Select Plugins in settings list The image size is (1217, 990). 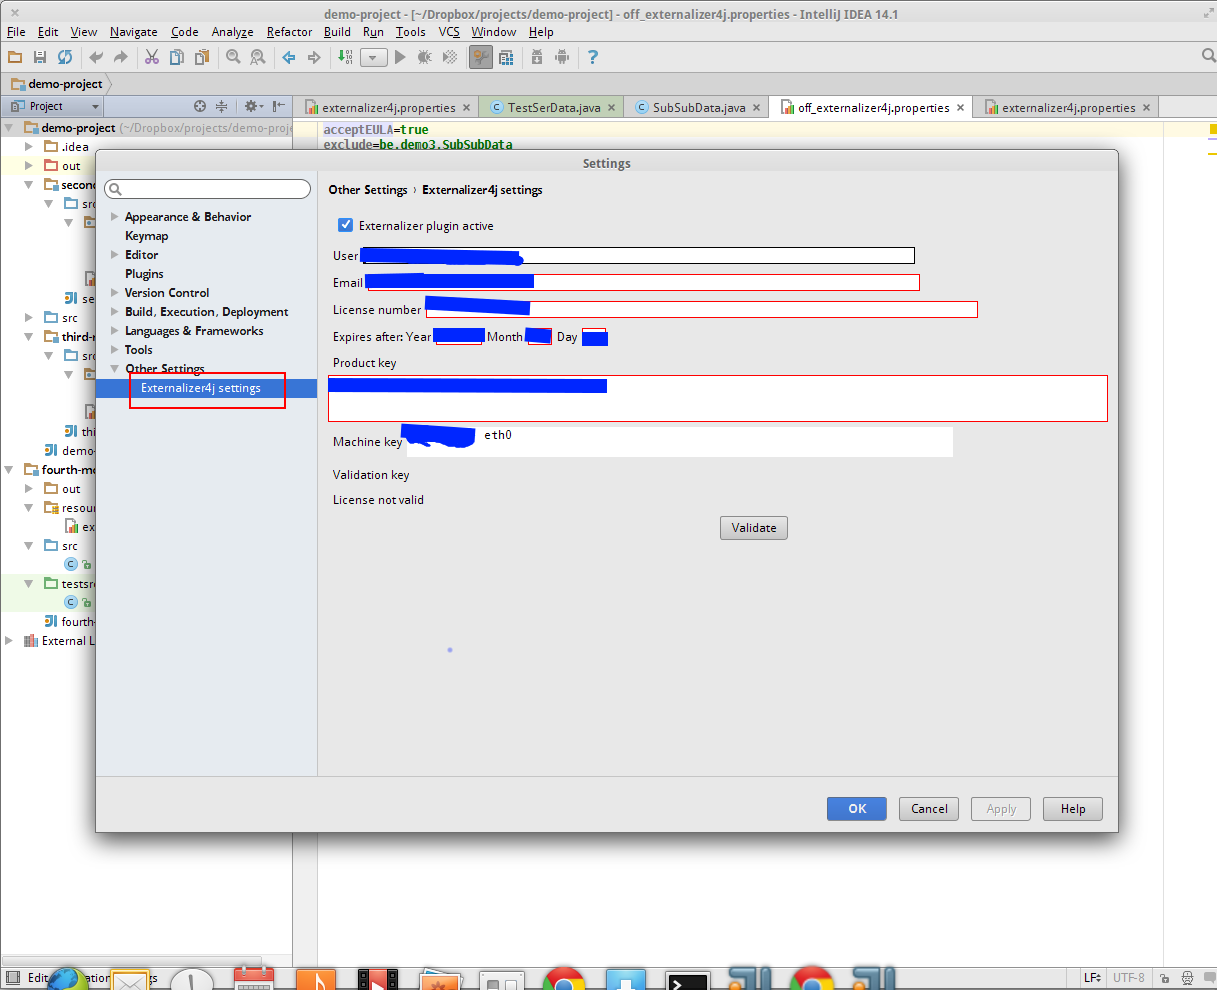coord(144,274)
